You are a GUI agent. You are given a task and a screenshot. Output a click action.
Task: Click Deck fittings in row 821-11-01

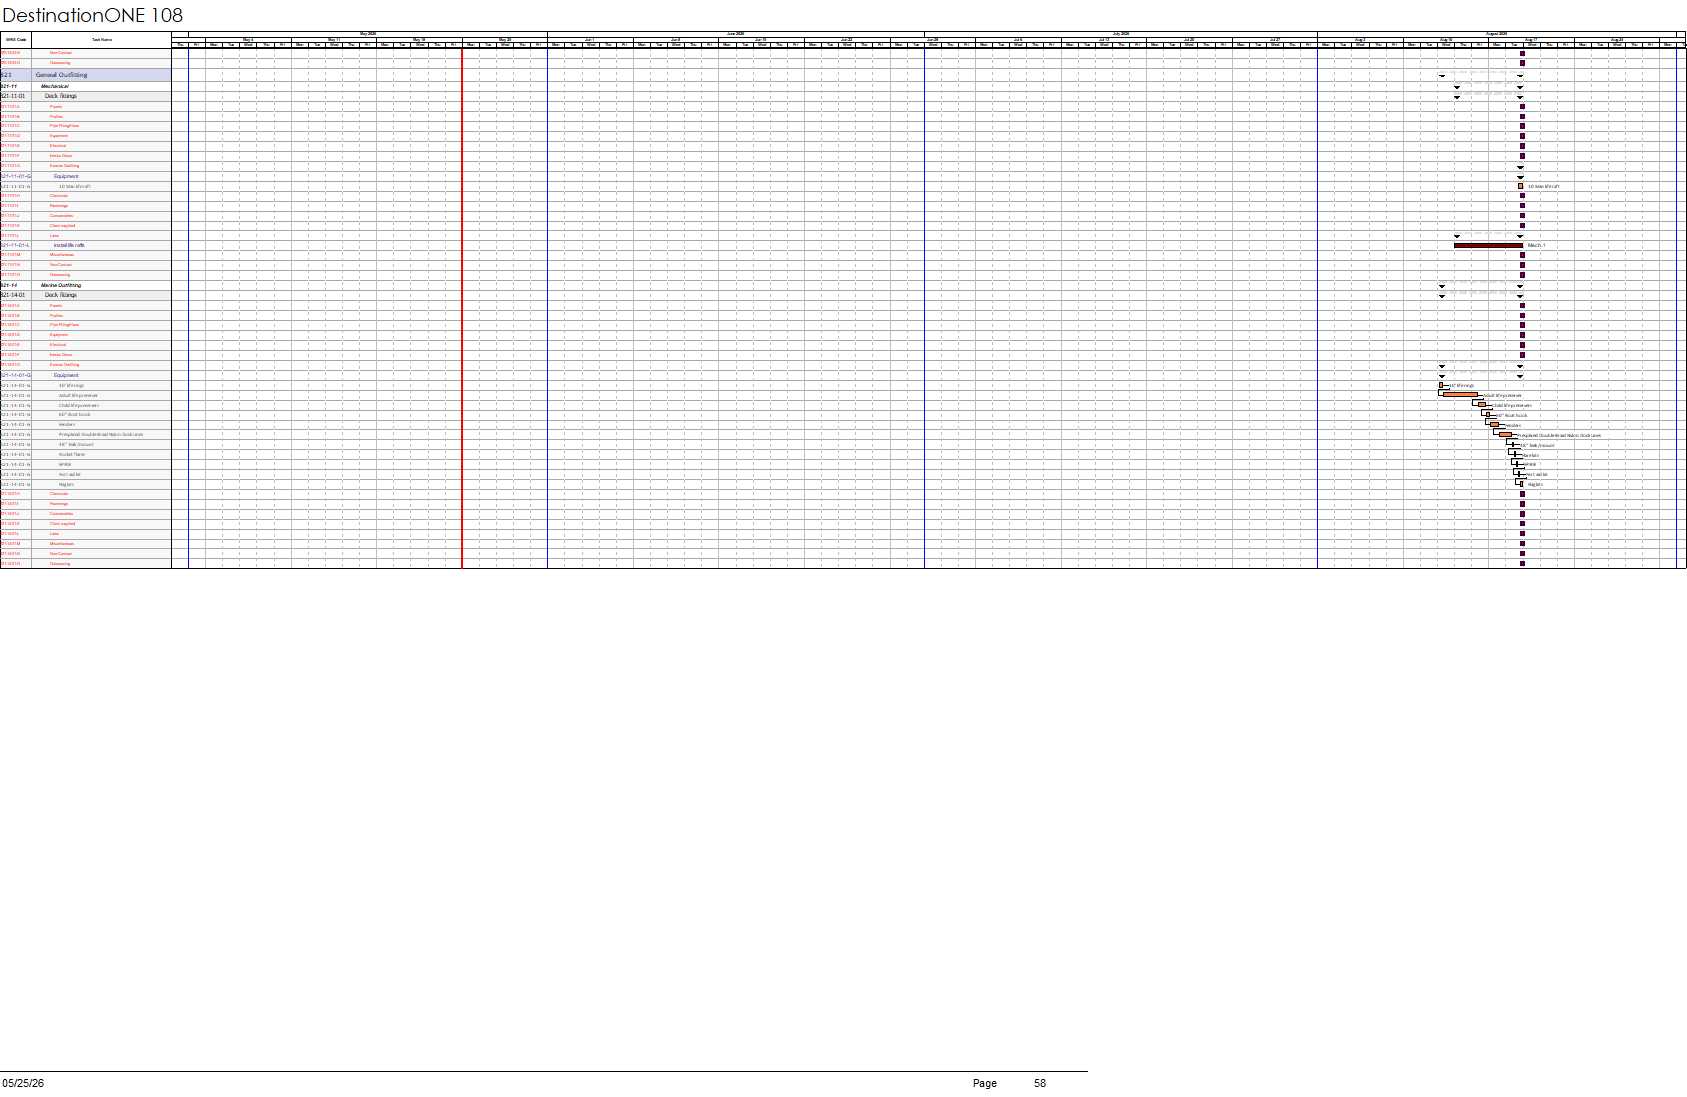(60, 96)
